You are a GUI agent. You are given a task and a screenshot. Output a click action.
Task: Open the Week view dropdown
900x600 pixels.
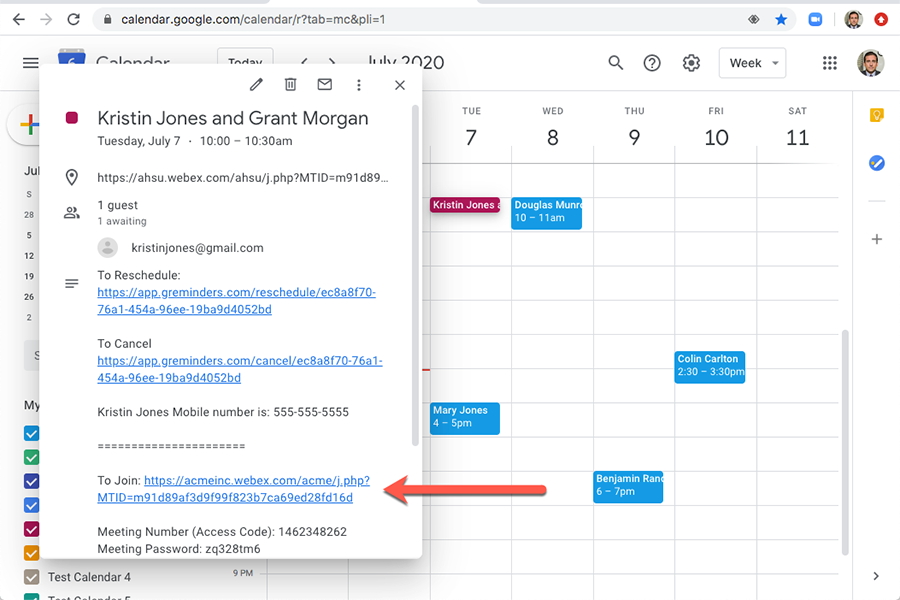click(x=752, y=63)
